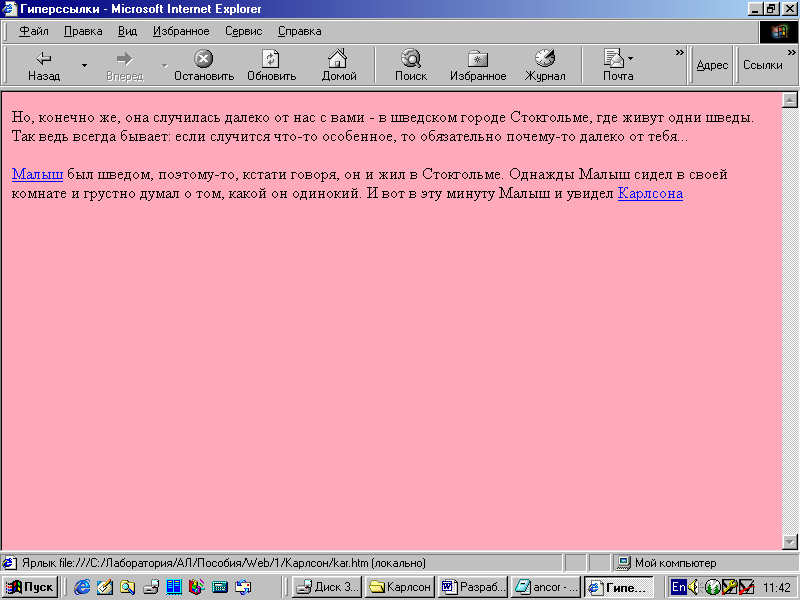This screenshot has height=600, width=800.
Task: Switch to ancor taskbar window
Action: coord(546,587)
